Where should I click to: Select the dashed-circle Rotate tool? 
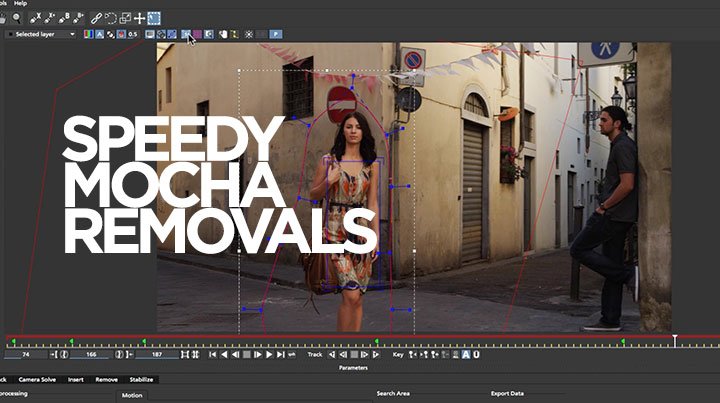(x=111, y=18)
